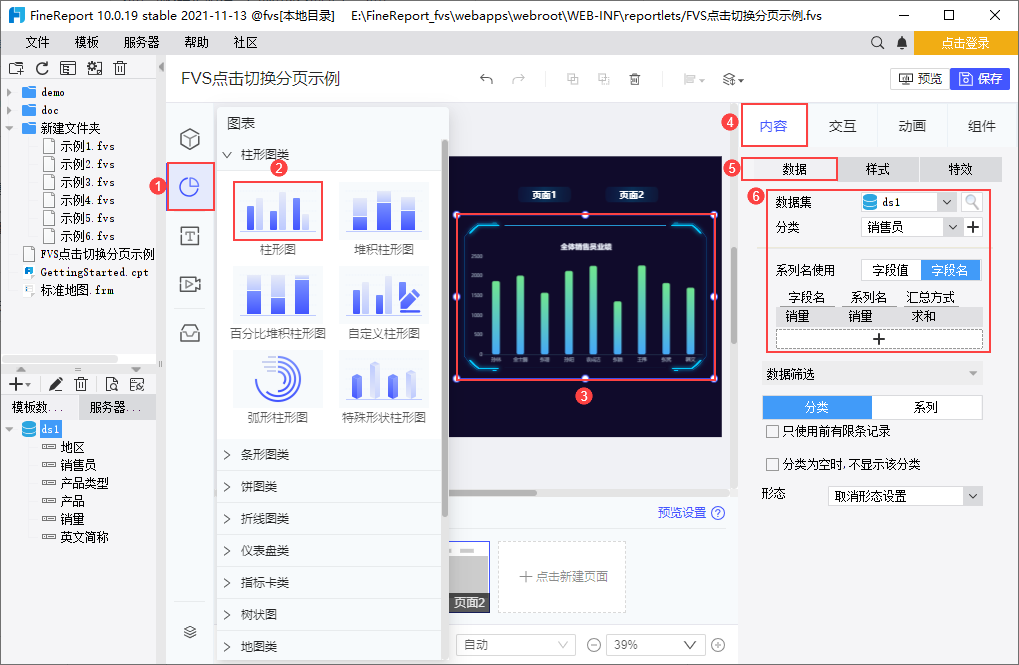Click the zoom out minus icon
Image resolution: width=1019 pixels, height=665 pixels.
(x=593, y=645)
